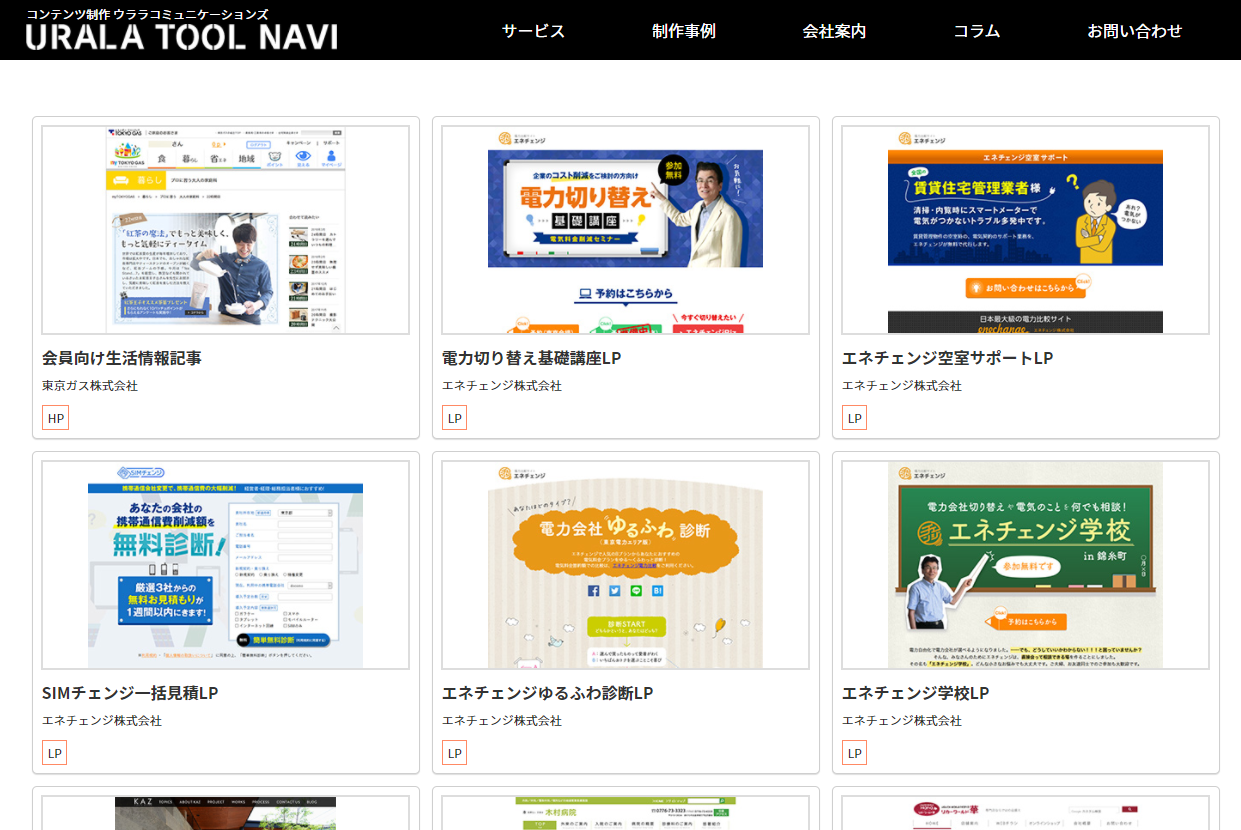
Task: Click the title エネチェンジゆるふわ診断LP
Action: pos(548,693)
